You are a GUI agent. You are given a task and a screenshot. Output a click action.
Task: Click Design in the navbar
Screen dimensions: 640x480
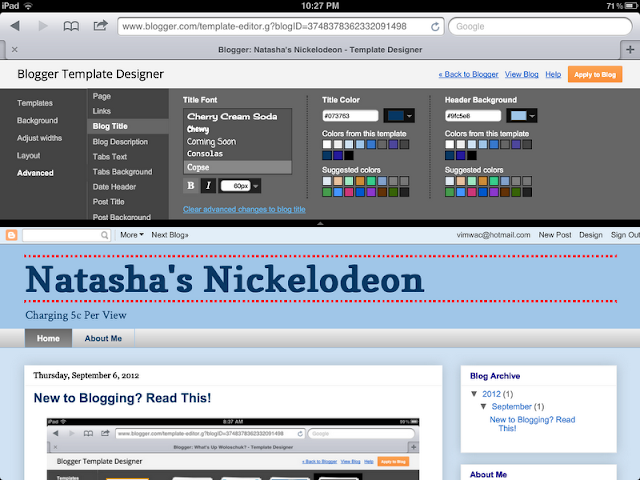pos(591,235)
